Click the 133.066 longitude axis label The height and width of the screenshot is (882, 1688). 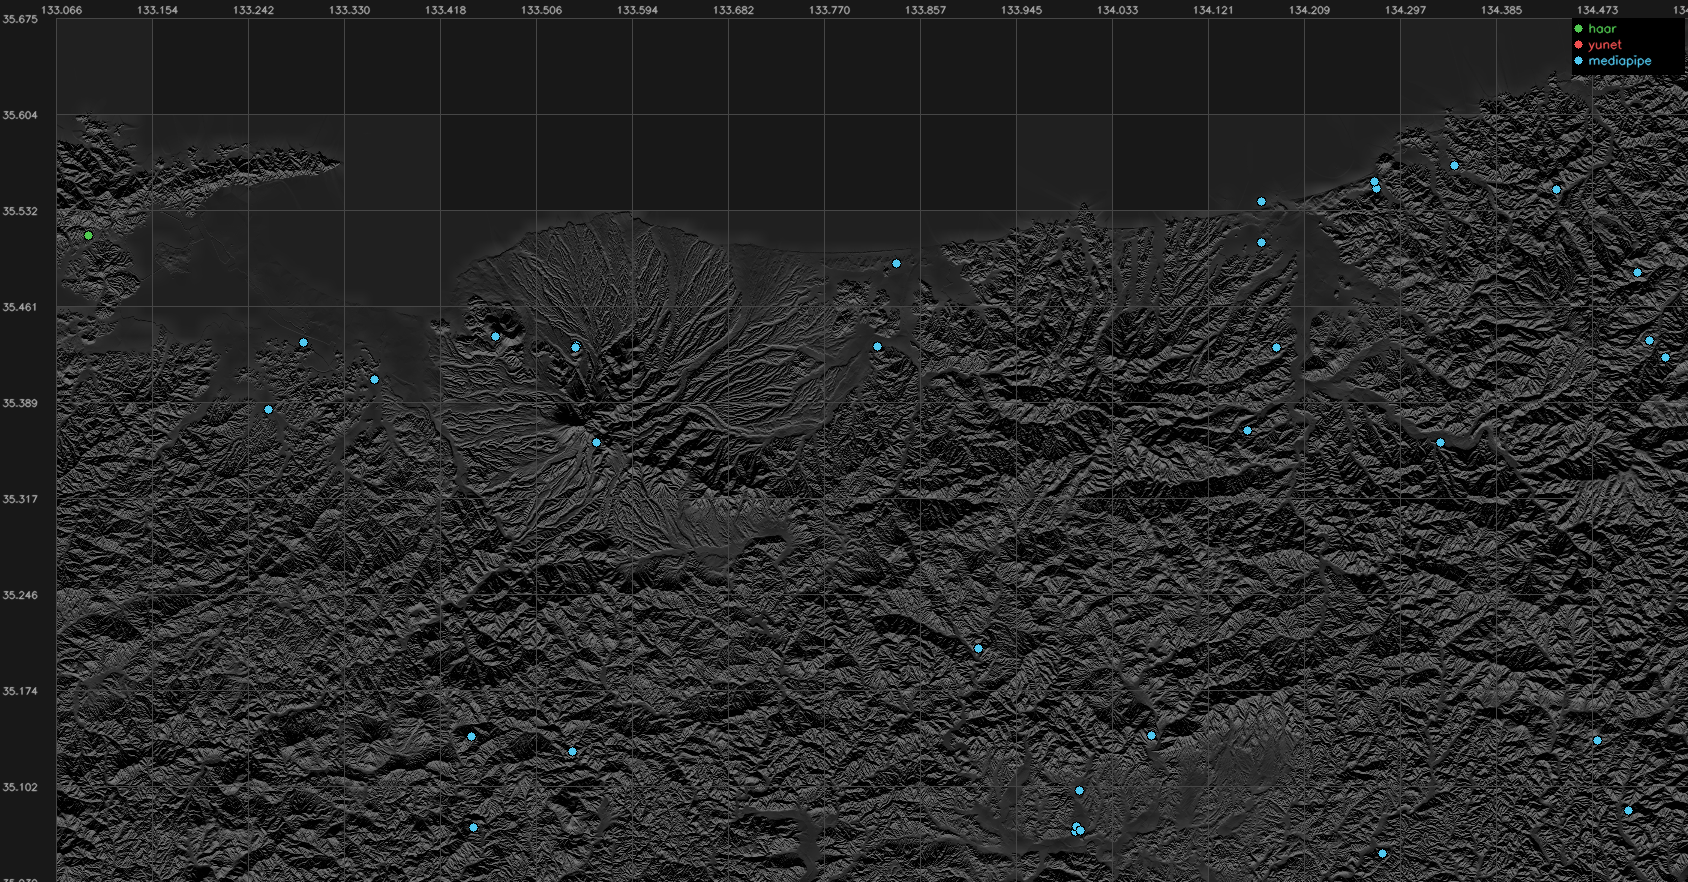pos(62,10)
